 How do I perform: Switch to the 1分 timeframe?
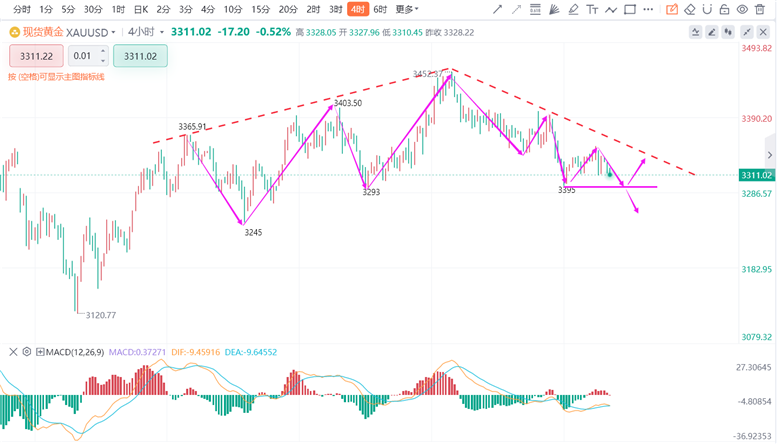pyautogui.click(x=46, y=9)
